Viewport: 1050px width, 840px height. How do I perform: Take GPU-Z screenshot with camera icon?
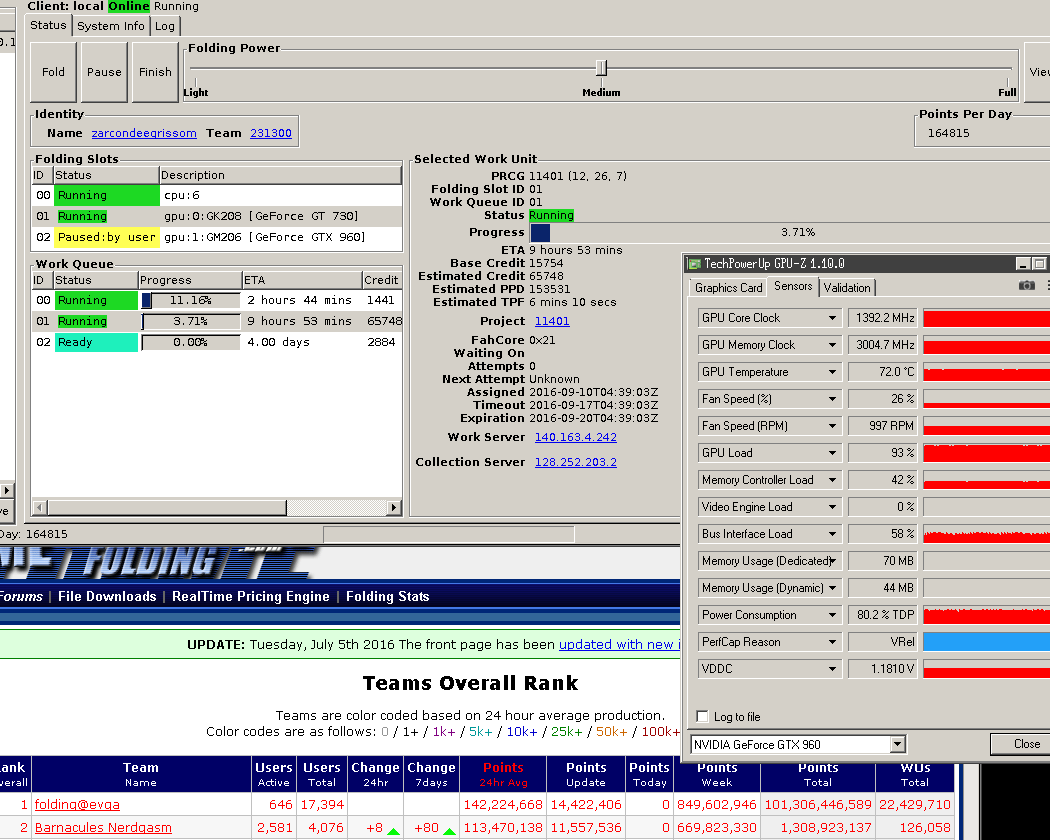pos(1026,286)
